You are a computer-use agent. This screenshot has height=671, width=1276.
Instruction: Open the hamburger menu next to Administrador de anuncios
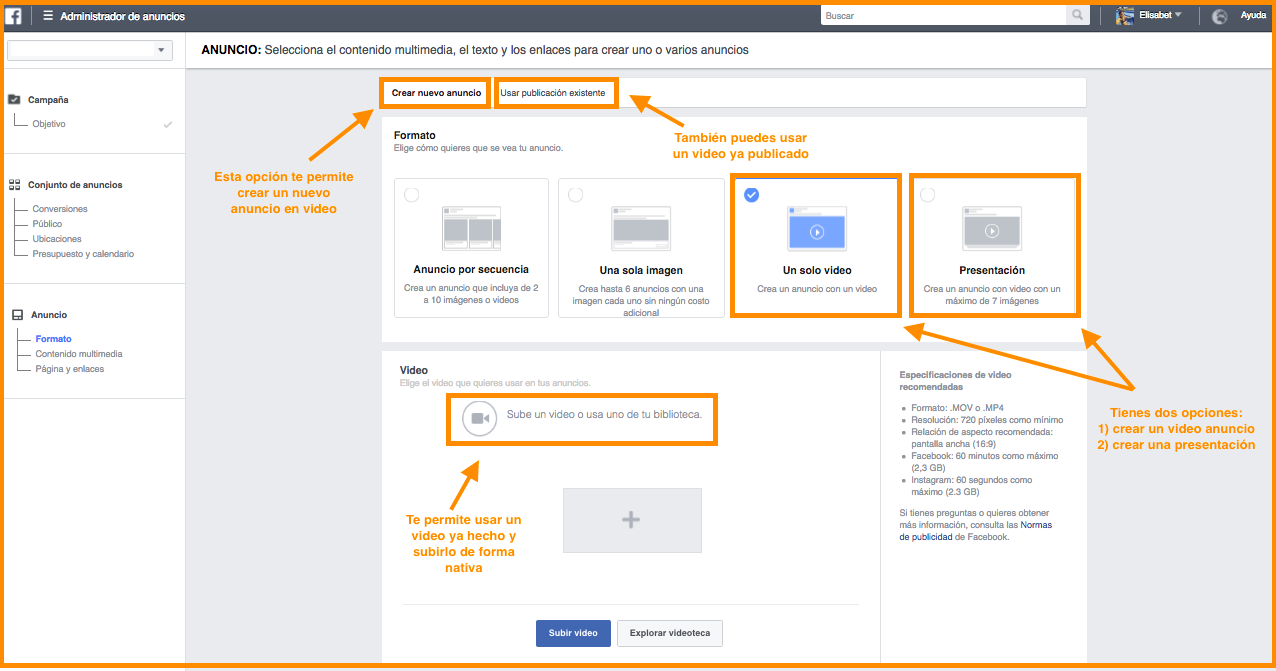coord(48,16)
